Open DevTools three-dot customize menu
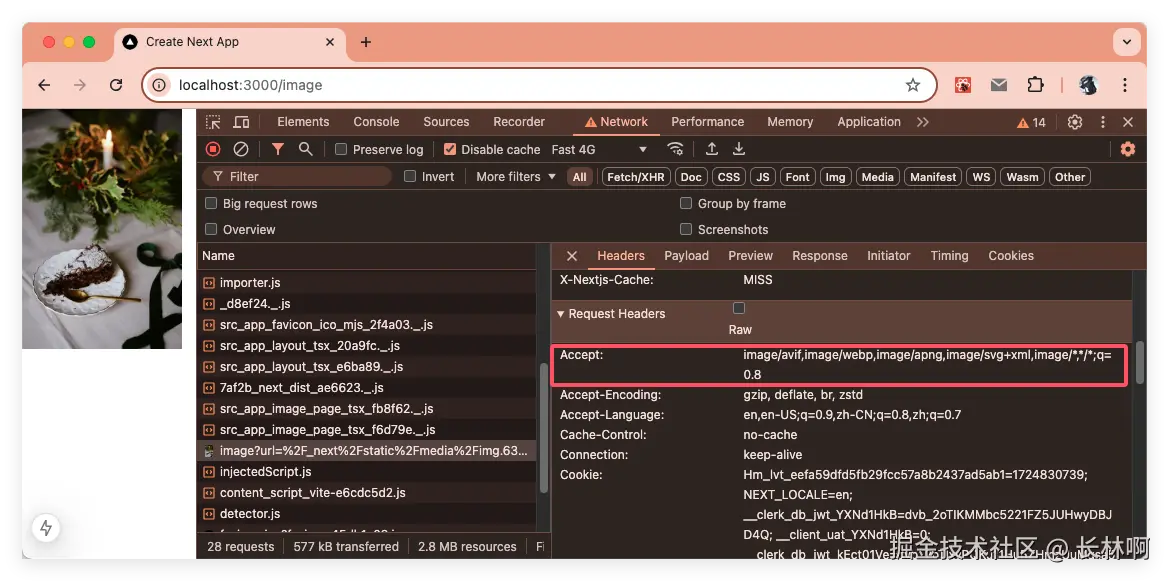Screen dimensions: 1169x581 [1102, 122]
